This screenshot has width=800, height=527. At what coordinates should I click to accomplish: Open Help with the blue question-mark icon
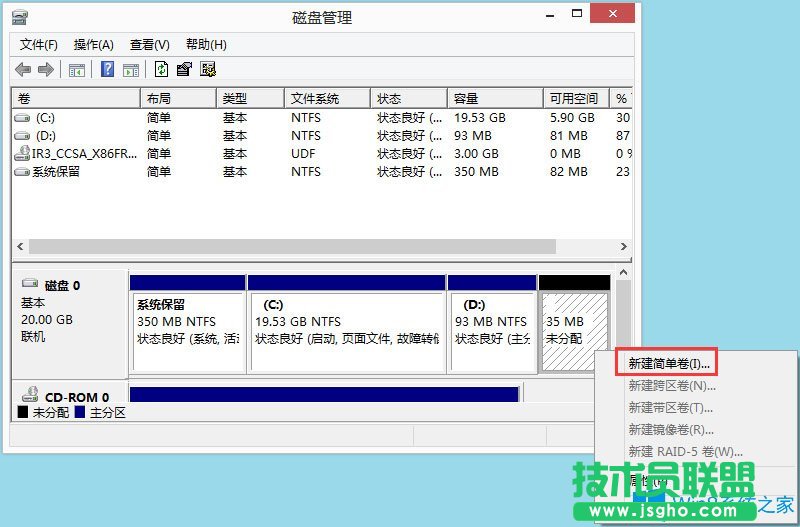[x=107, y=69]
